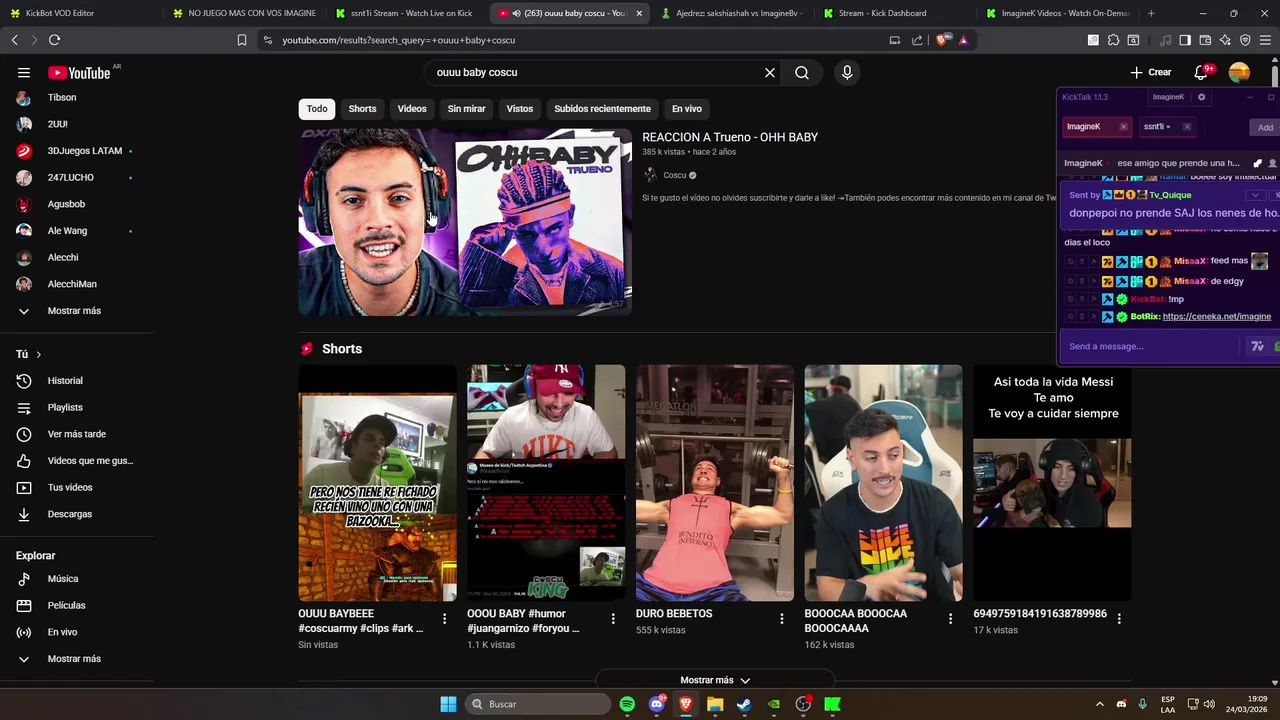Expand Explorar section with Mostrar más

pos(75,659)
